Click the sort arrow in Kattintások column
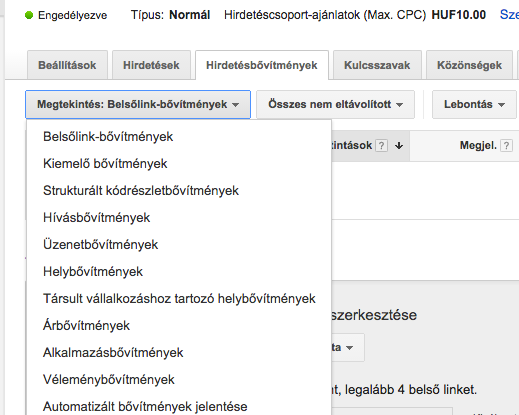The image size is (519, 415). 399,146
